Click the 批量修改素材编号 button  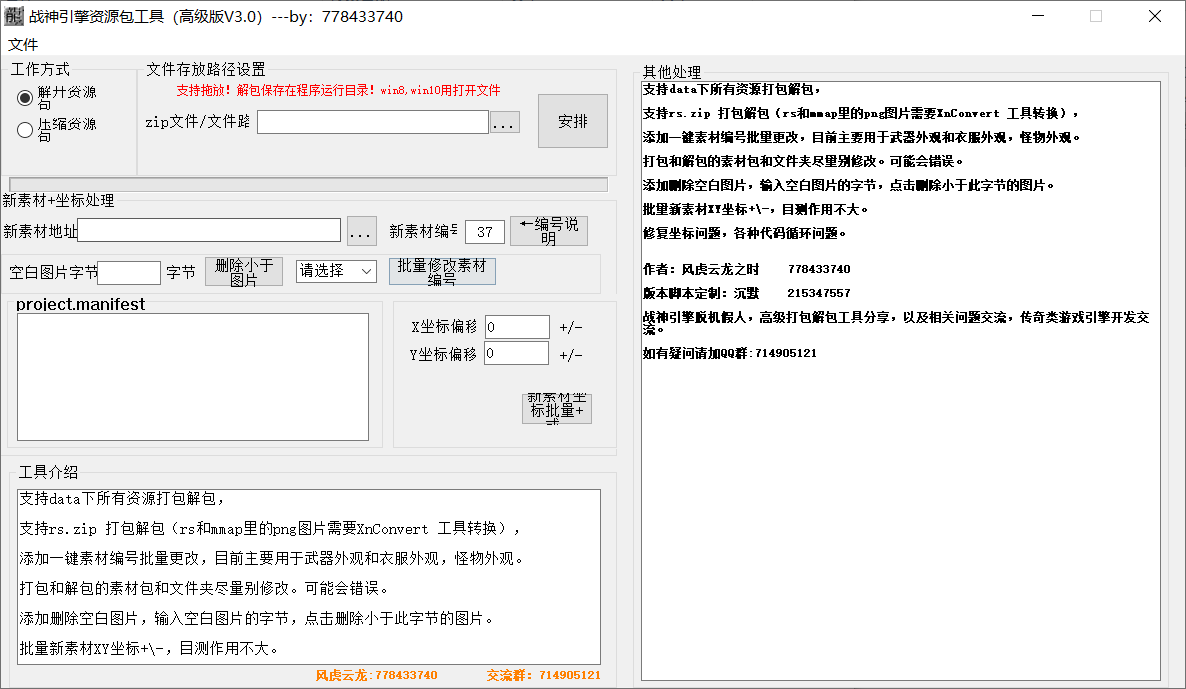click(x=442, y=272)
